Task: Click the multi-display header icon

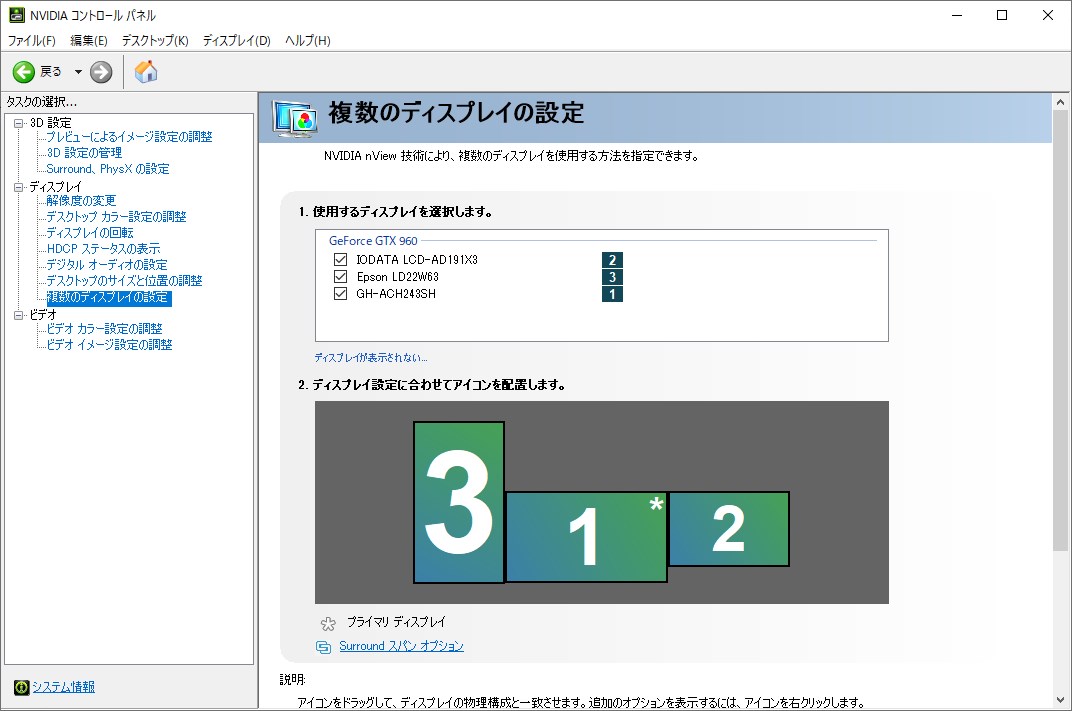Action: [x=295, y=118]
